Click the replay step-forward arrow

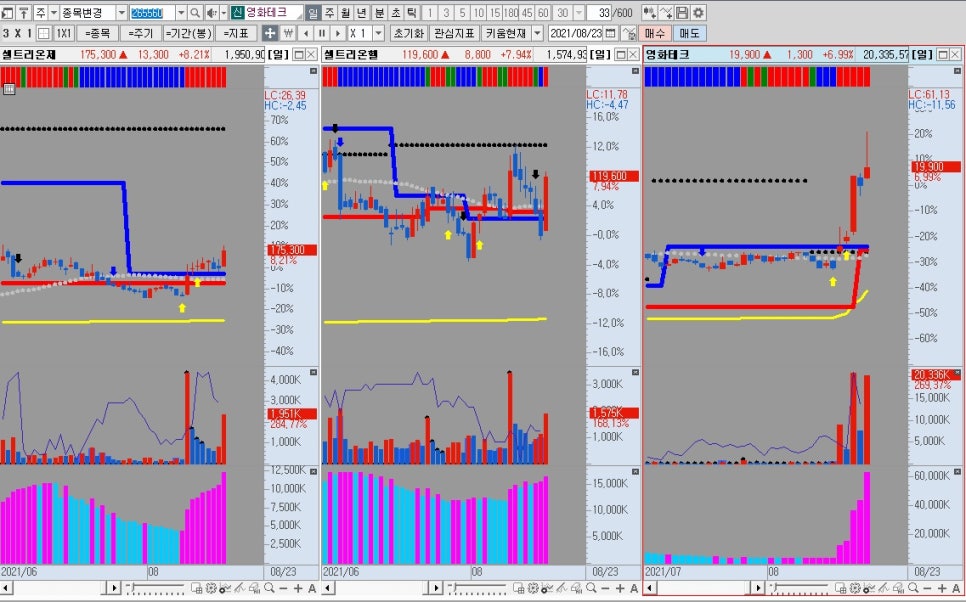click(x=338, y=33)
